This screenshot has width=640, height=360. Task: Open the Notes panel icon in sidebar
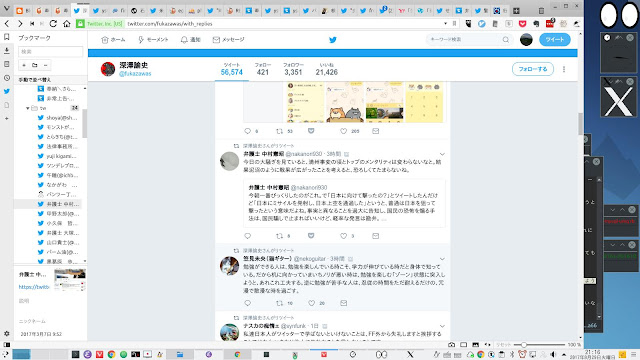click(x=7, y=64)
